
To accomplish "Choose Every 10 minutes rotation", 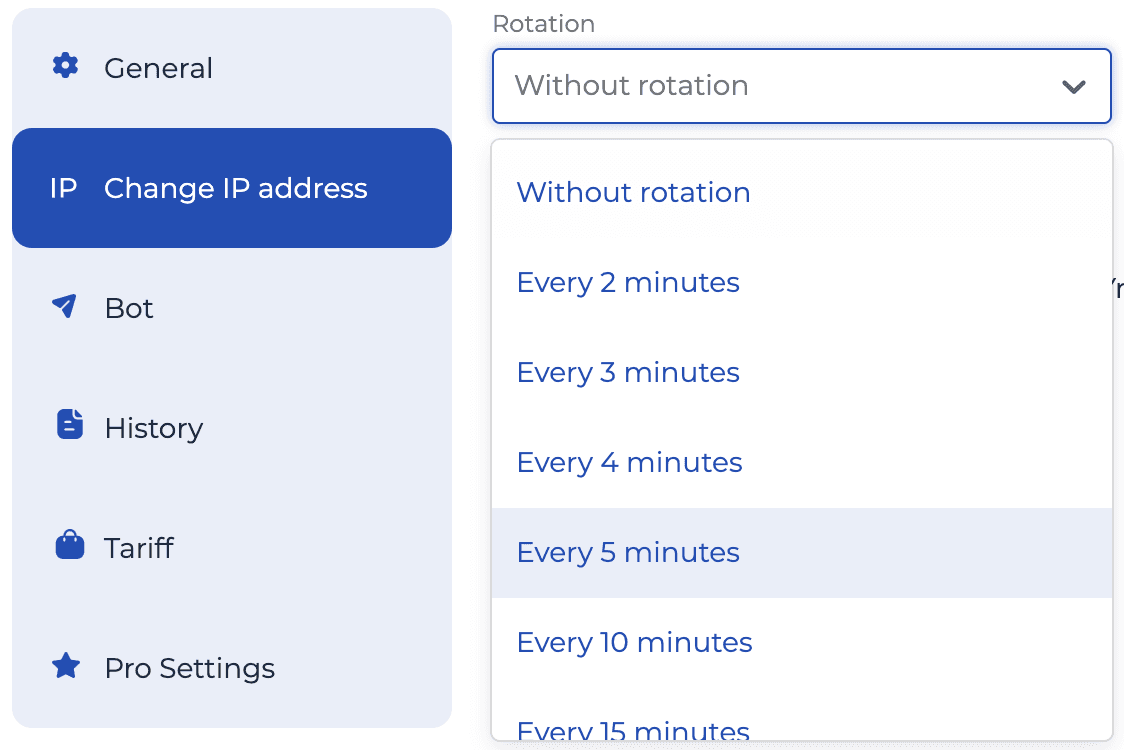I will coord(634,642).
